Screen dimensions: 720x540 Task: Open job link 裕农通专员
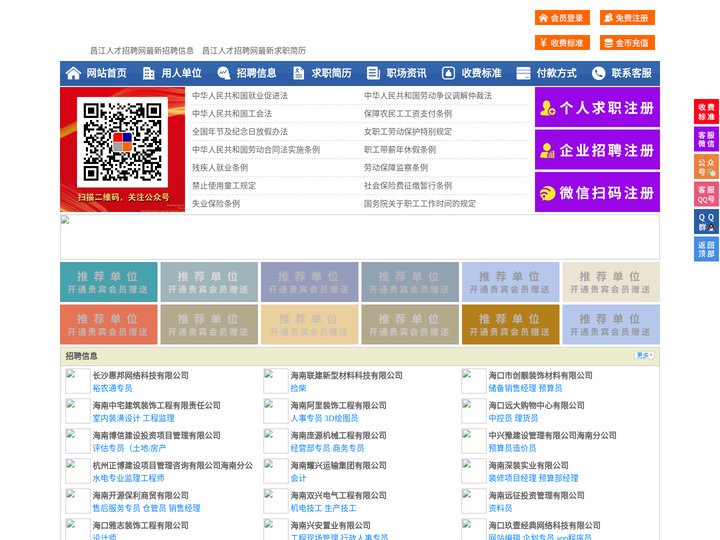[x=112, y=388]
